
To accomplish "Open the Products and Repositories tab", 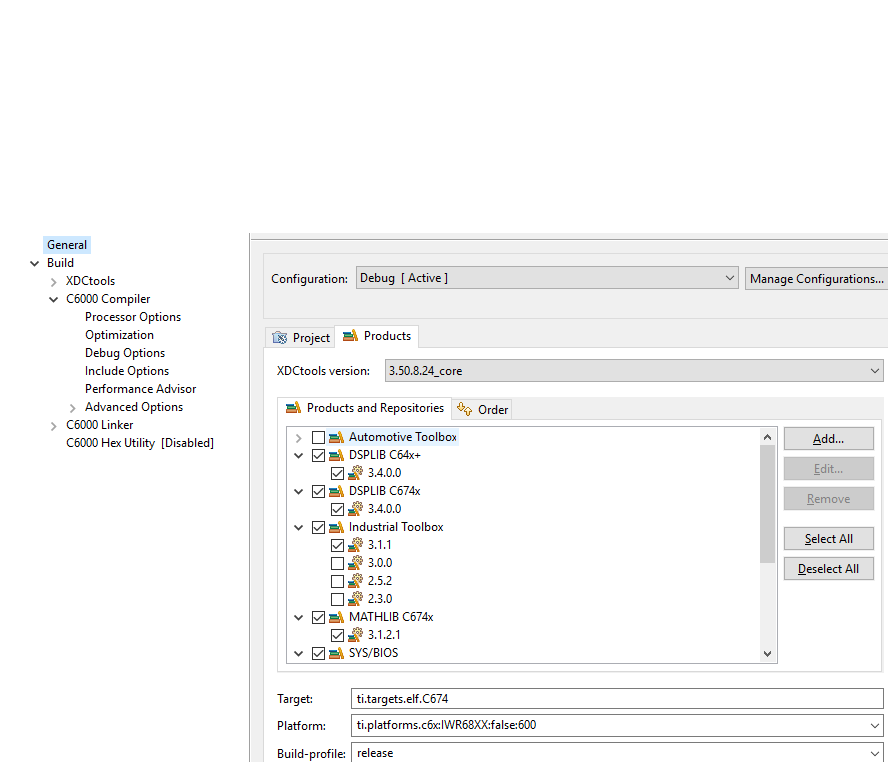I will point(365,408).
